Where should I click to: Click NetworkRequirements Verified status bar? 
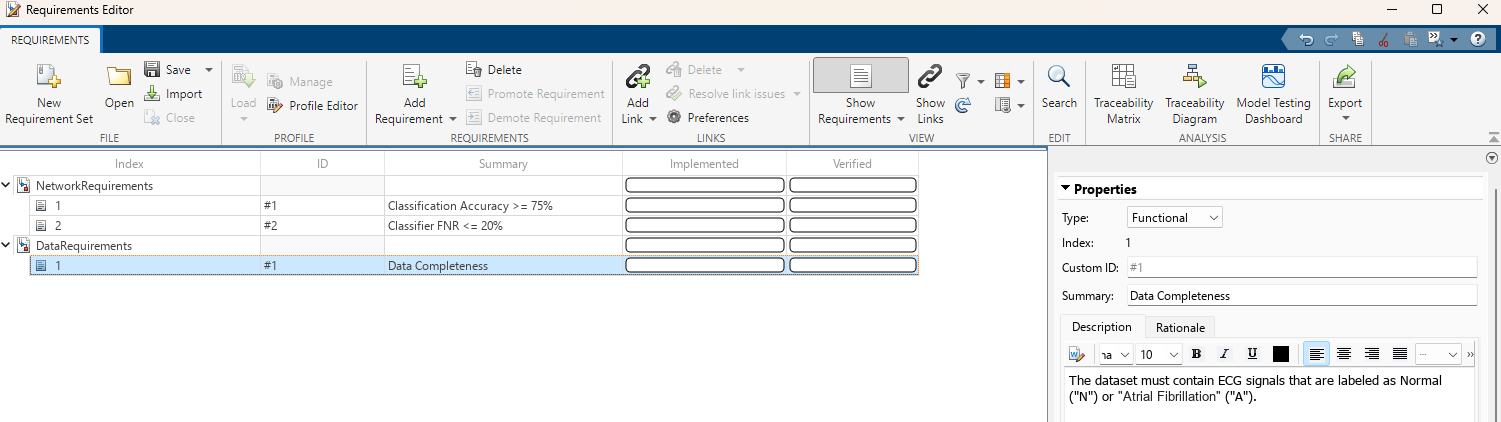tap(852, 185)
